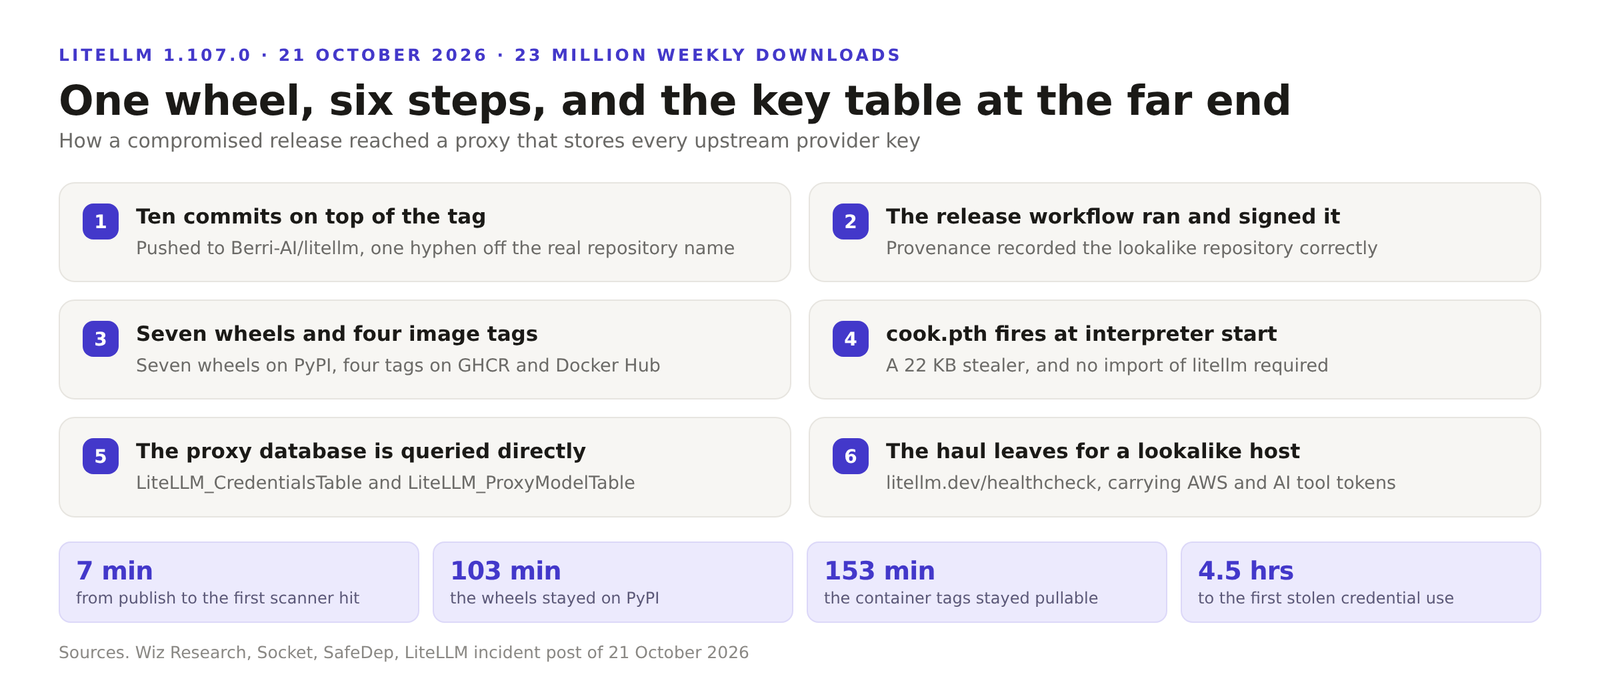Click the 'litellm.dev/healthcheck' description line
Screen dimensions: 1600x673
point(1141,482)
